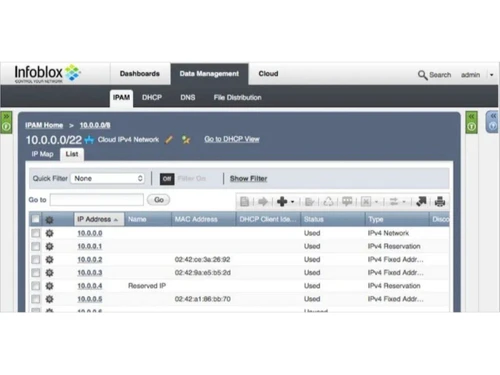
Task: Open the convert icon's dropdown arrow
Action: point(404,202)
